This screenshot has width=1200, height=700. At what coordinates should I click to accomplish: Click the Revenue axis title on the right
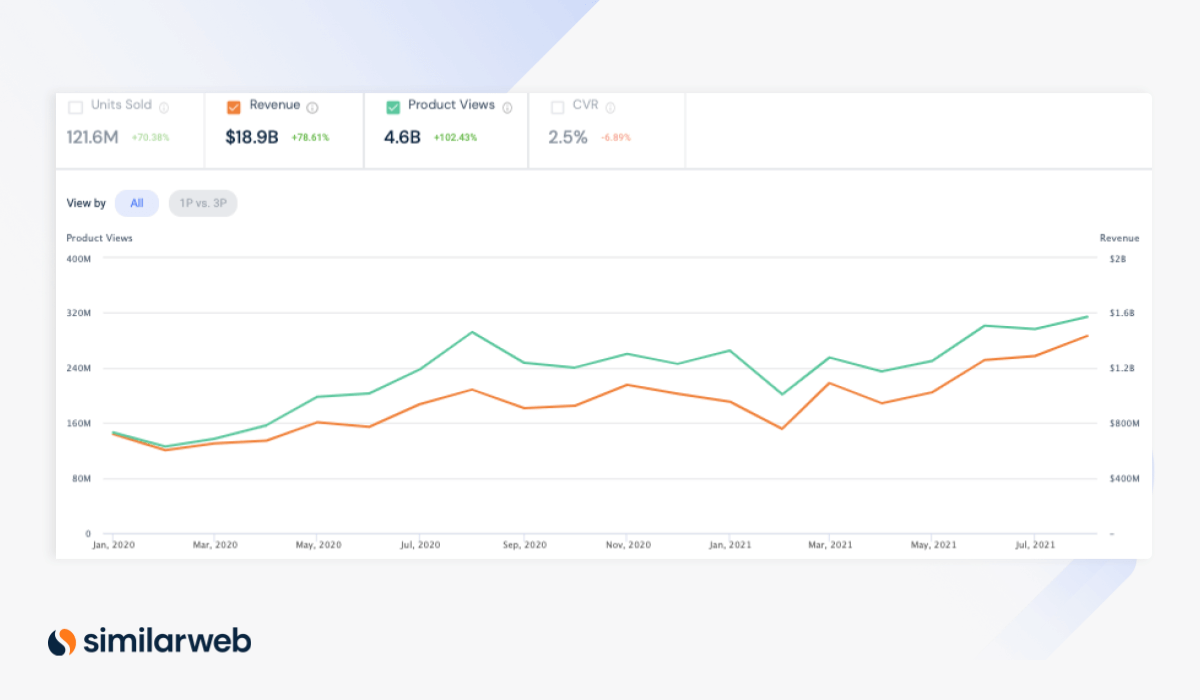pyautogui.click(x=1119, y=238)
